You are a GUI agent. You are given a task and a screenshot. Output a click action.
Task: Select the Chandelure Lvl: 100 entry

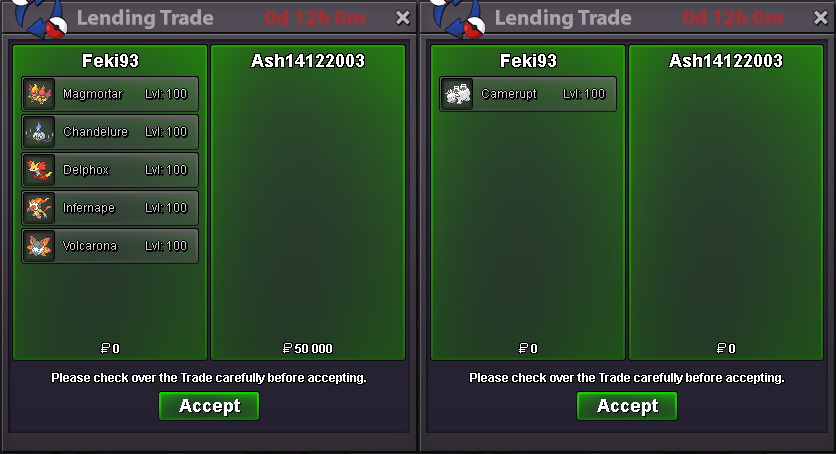(x=110, y=132)
